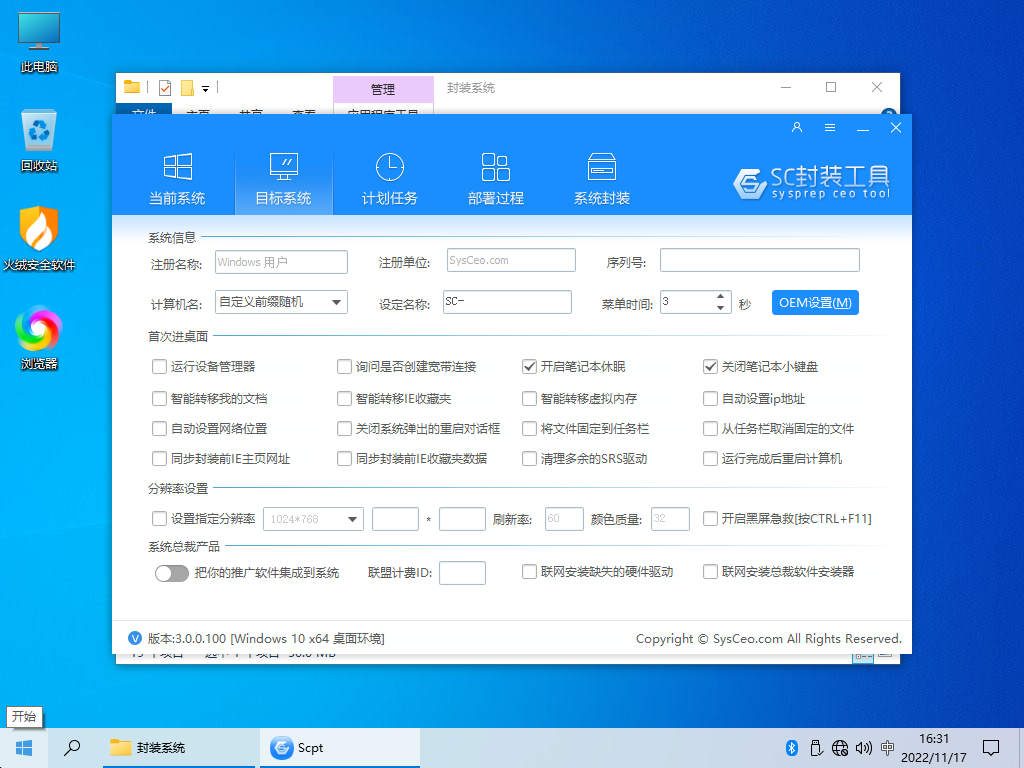Click 设定名称 field containing SC-
The image size is (1024, 768).
[x=507, y=302]
